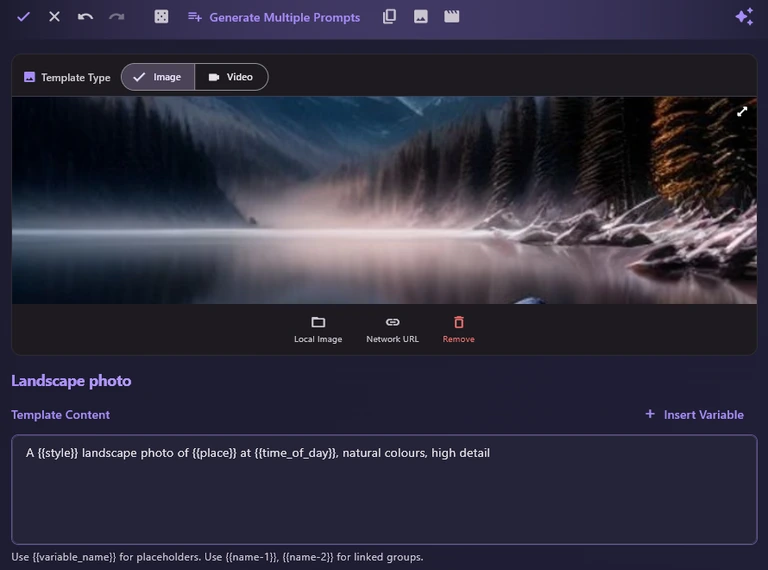Image resolution: width=768 pixels, height=570 pixels.
Task: Choose Local Image source
Action: click(318, 330)
